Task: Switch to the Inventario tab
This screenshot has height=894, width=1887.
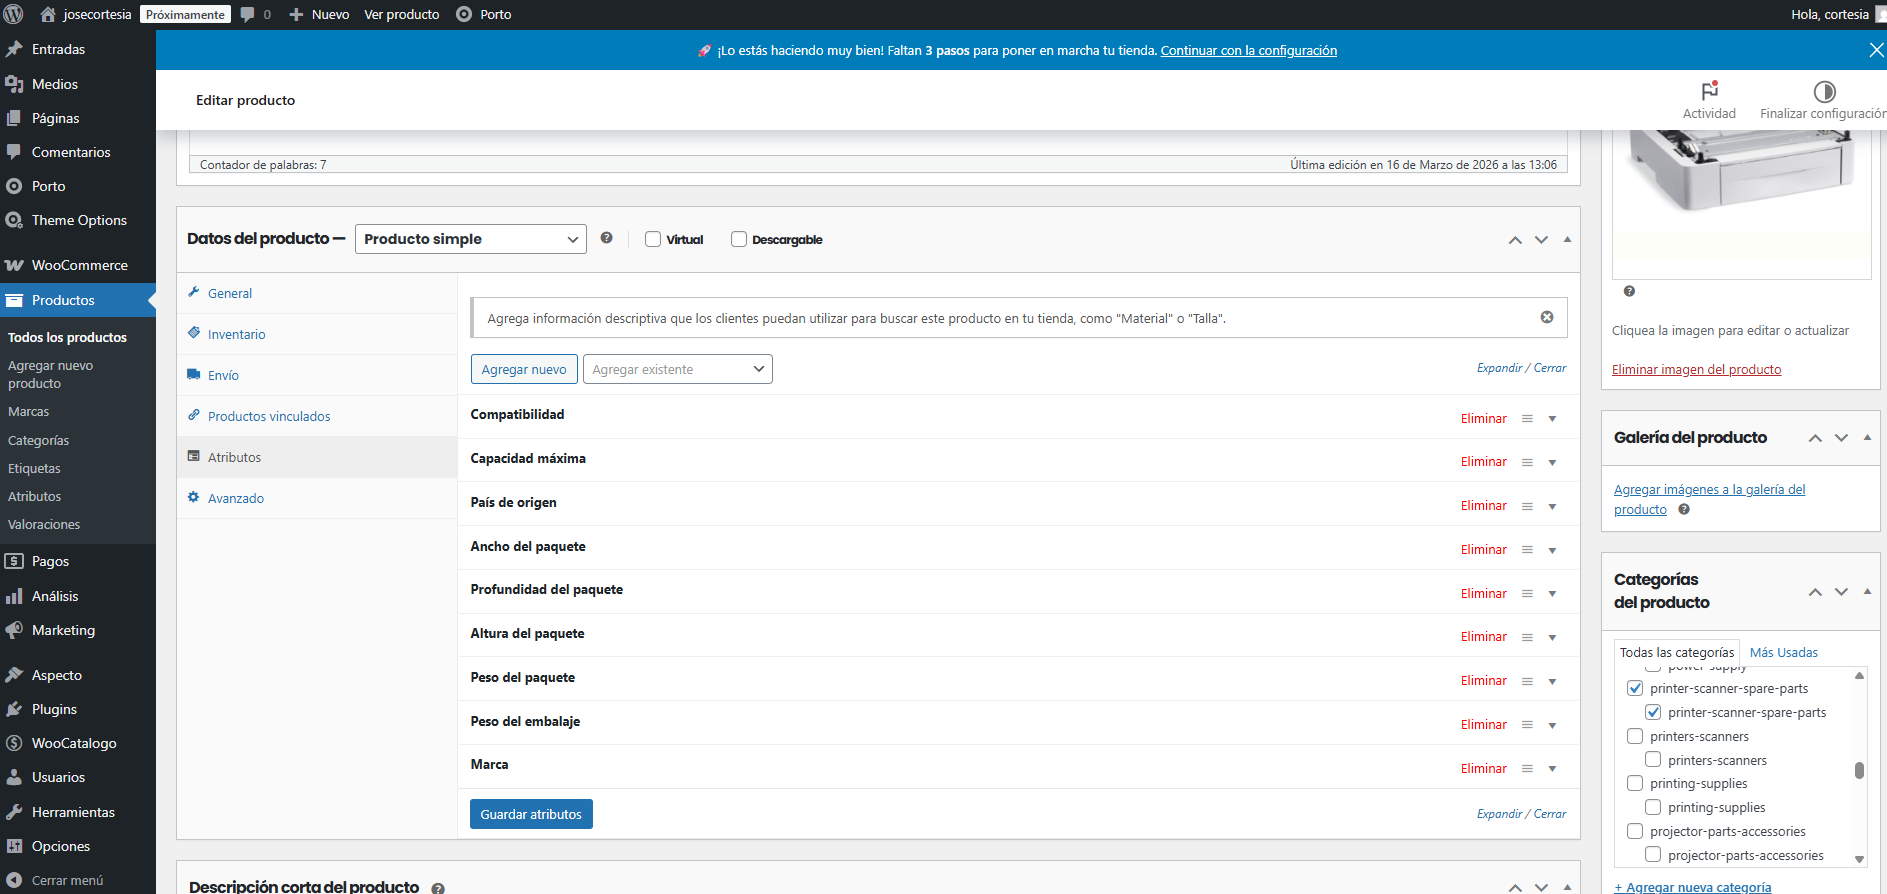Action: (x=236, y=334)
